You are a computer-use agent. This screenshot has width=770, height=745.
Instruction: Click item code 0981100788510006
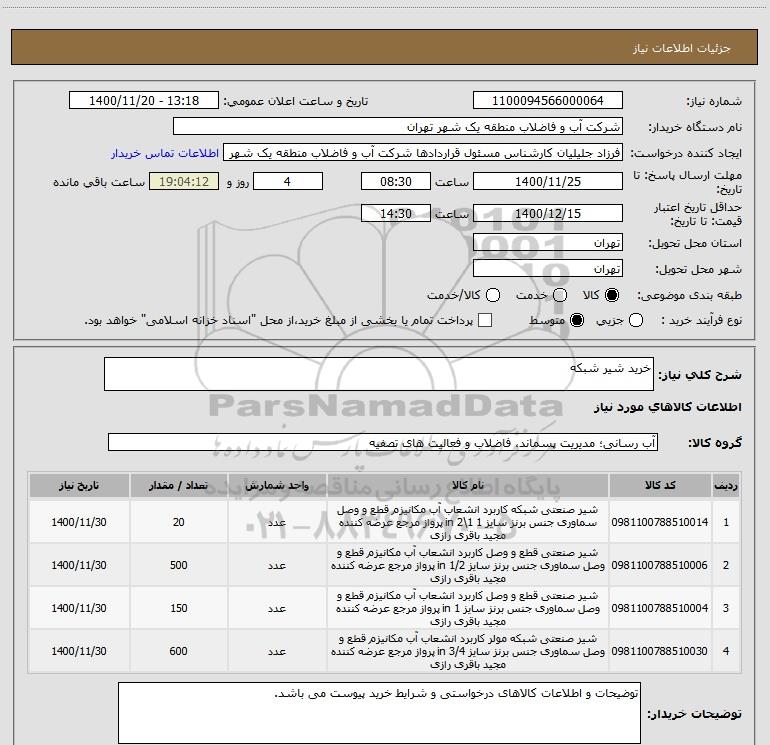[x=660, y=565]
